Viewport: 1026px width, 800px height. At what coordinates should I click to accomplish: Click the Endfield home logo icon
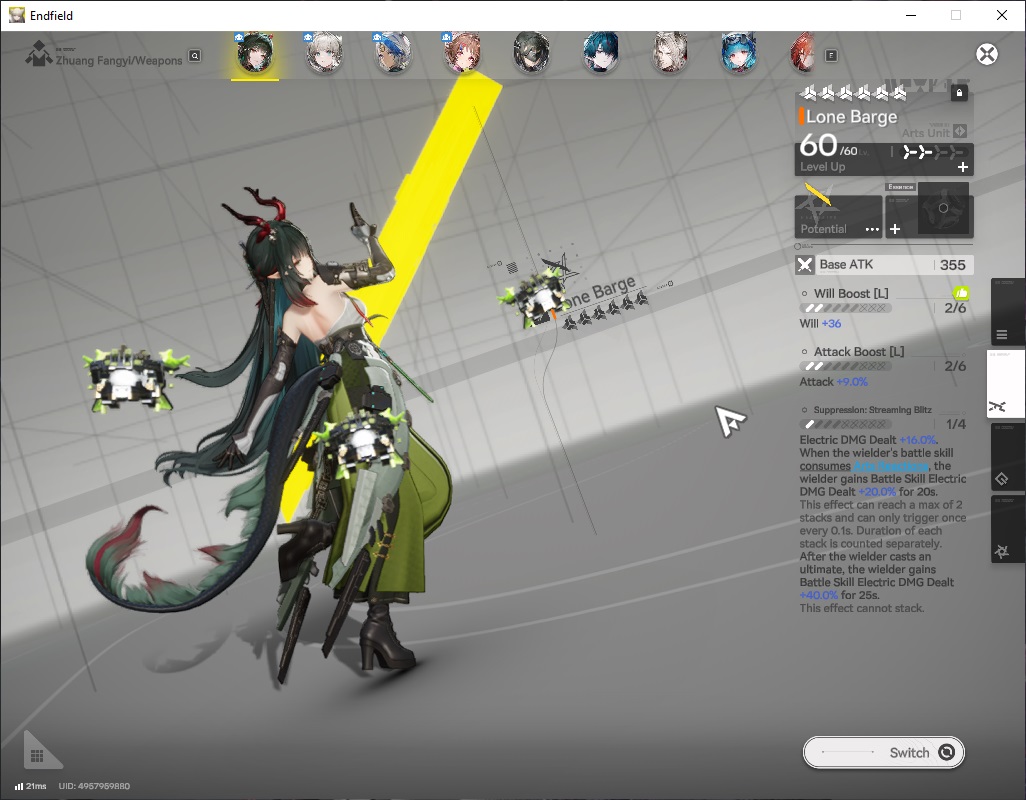click(x=38, y=53)
